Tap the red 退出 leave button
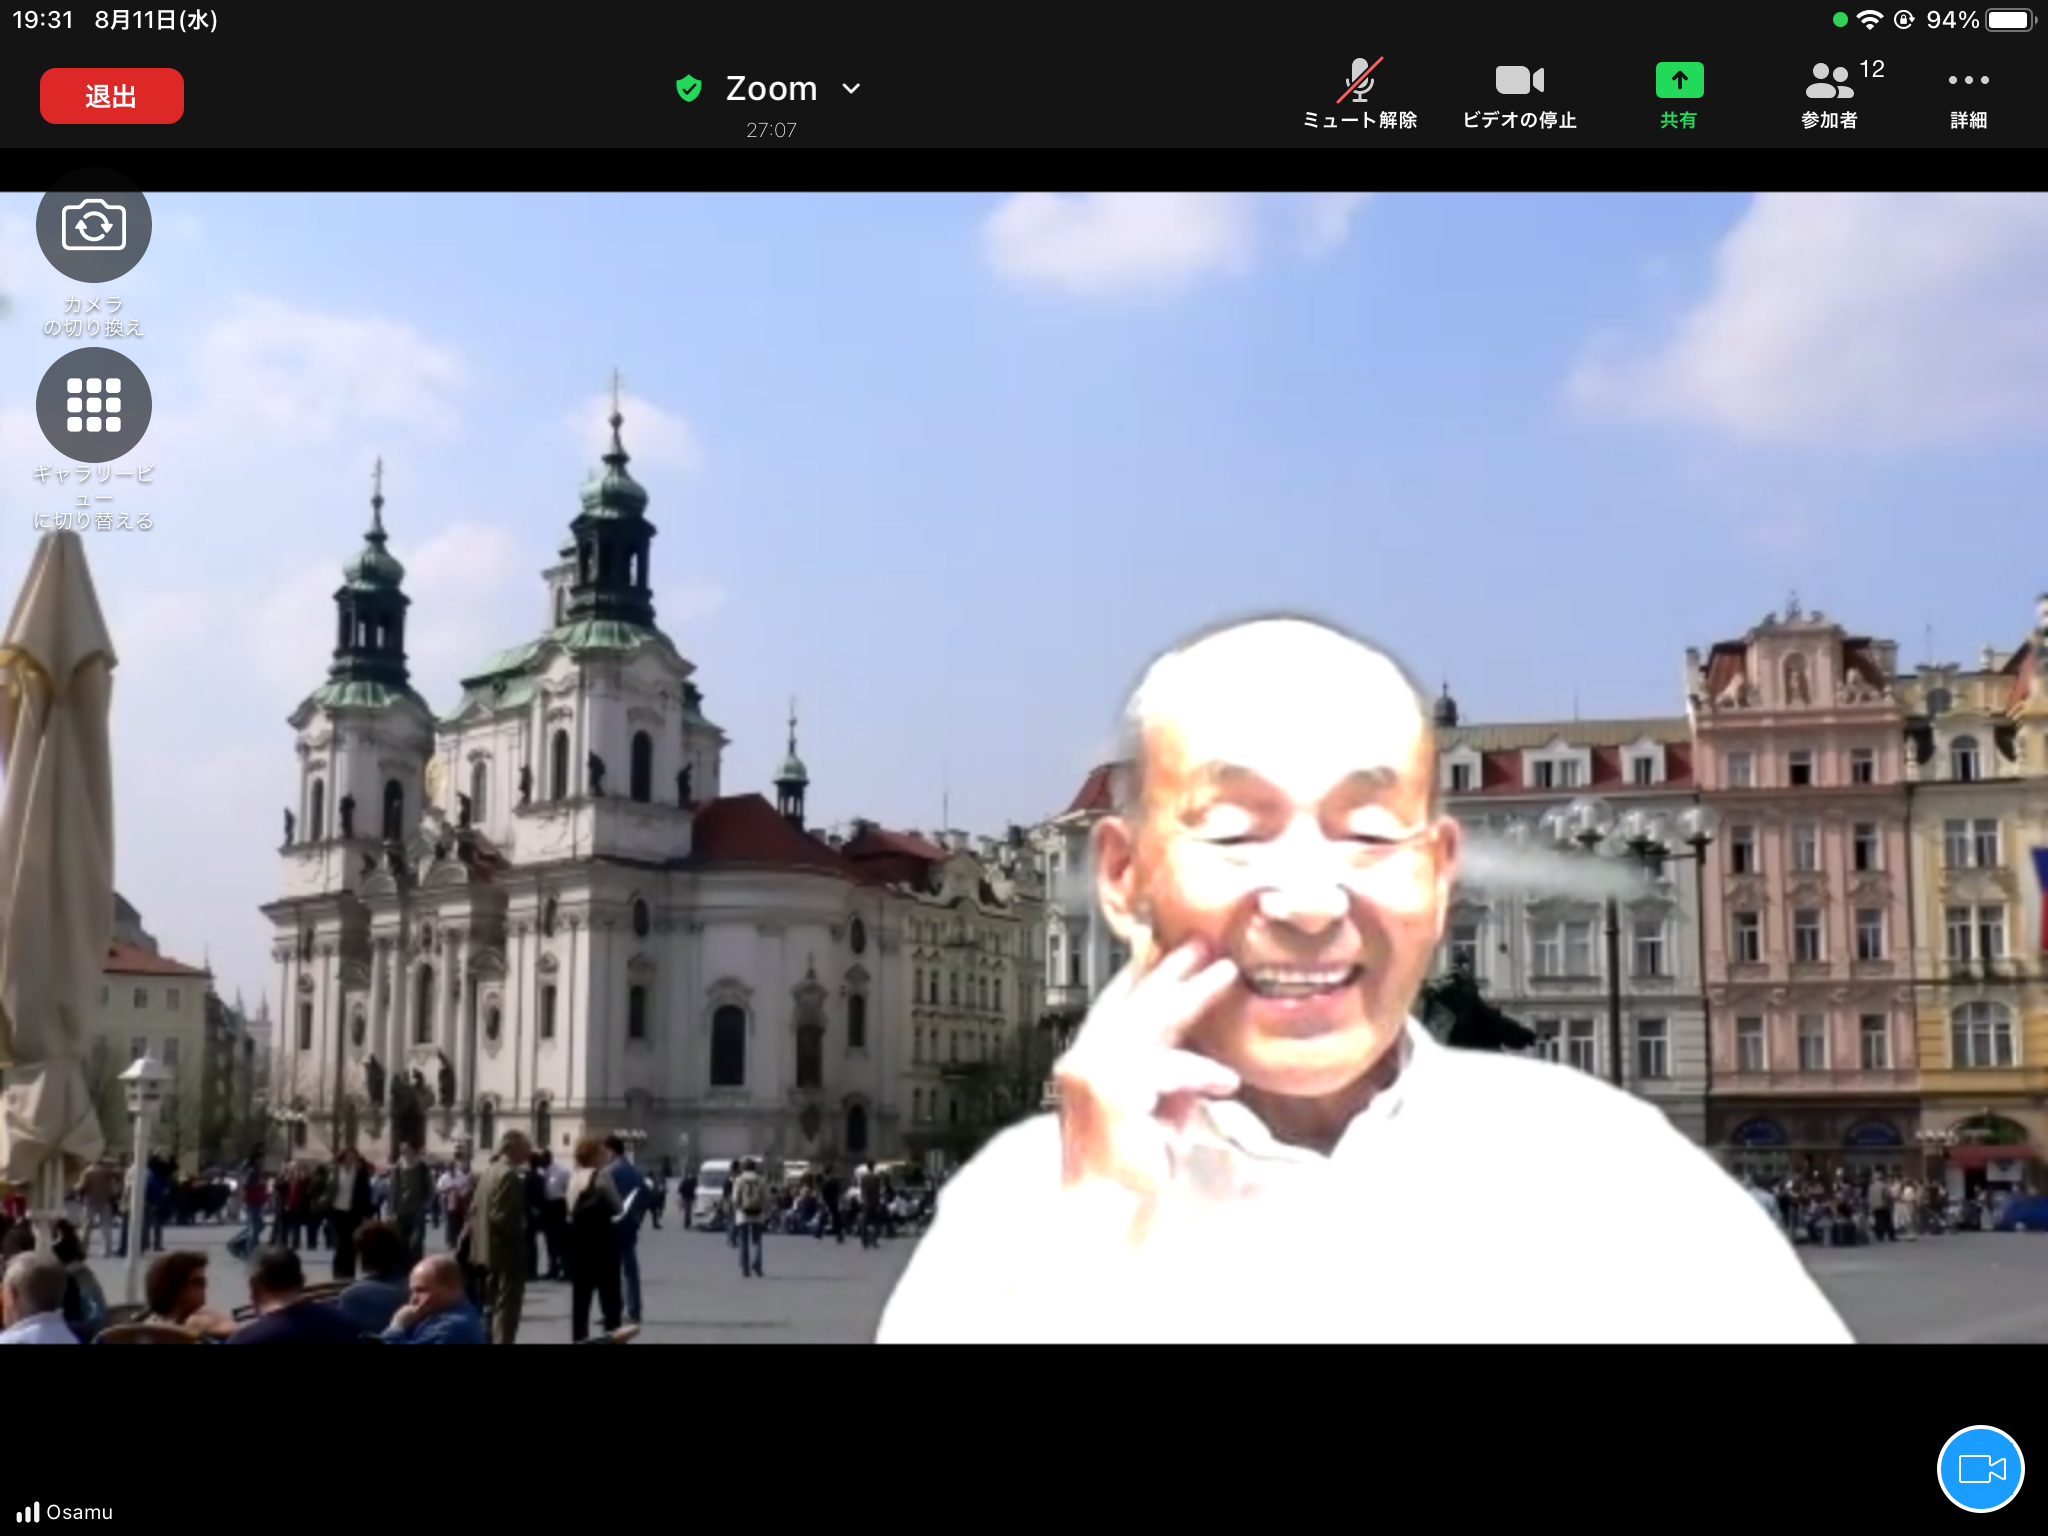The width and height of the screenshot is (2048, 1536). pyautogui.click(x=111, y=96)
